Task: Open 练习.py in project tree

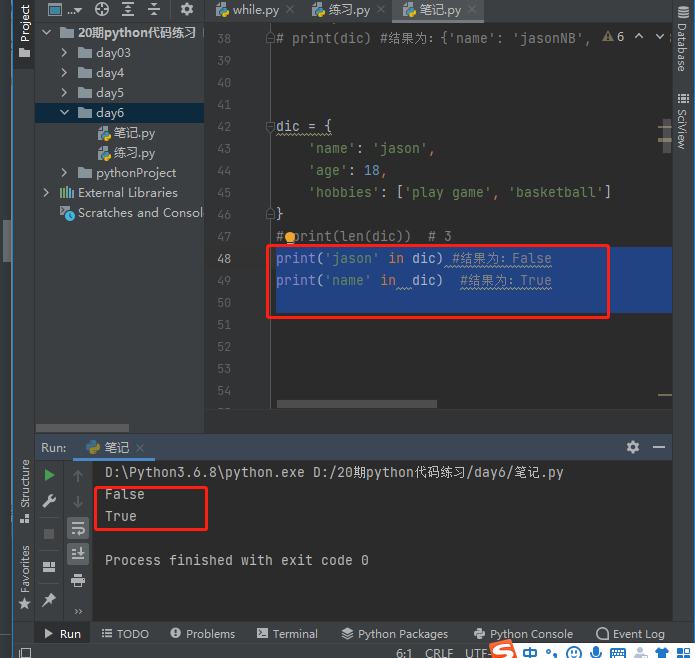Action: pyautogui.click(x=127, y=153)
